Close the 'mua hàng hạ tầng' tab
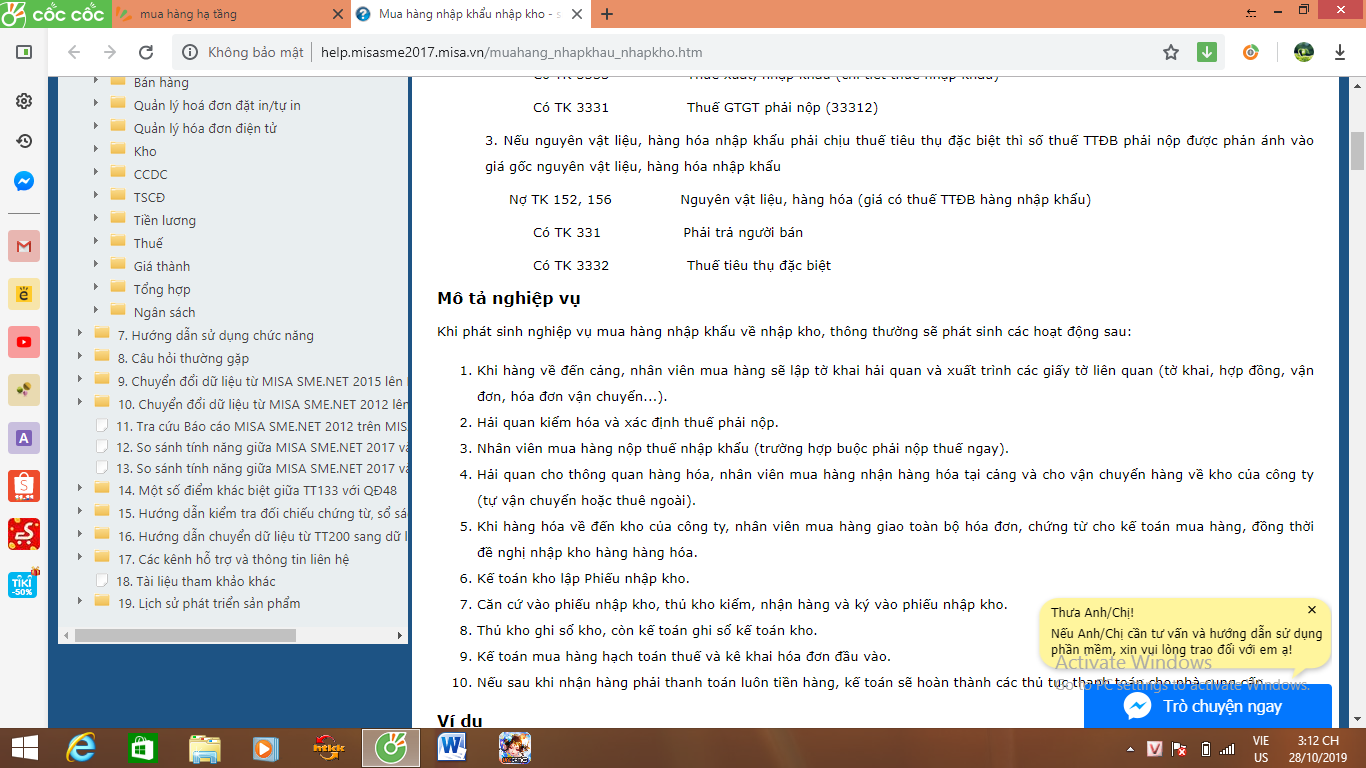Screen dimensions: 1366x768 coord(337,14)
